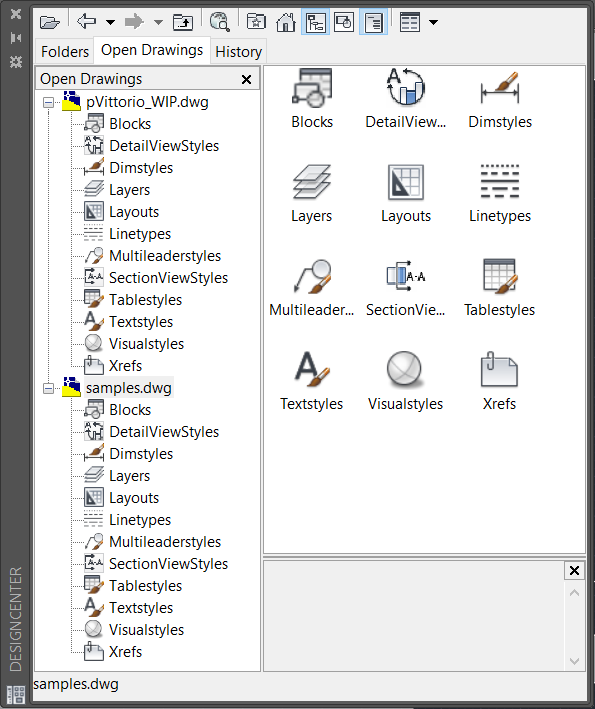Collapse the samples.dwg tree node
This screenshot has height=709, width=595.
tap(48, 388)
